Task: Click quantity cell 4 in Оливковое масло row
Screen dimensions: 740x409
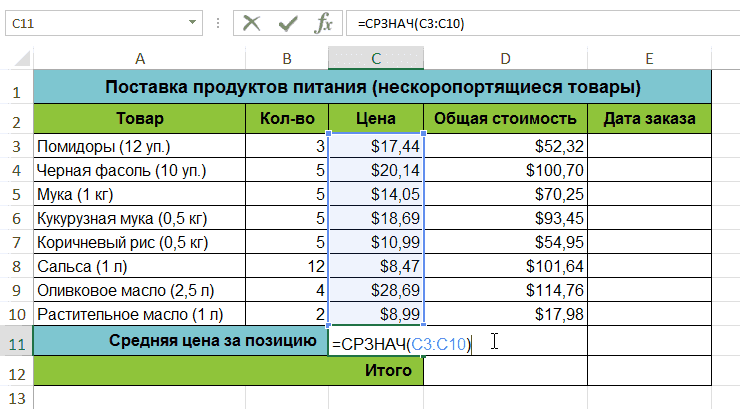Action: pos(287,291)
